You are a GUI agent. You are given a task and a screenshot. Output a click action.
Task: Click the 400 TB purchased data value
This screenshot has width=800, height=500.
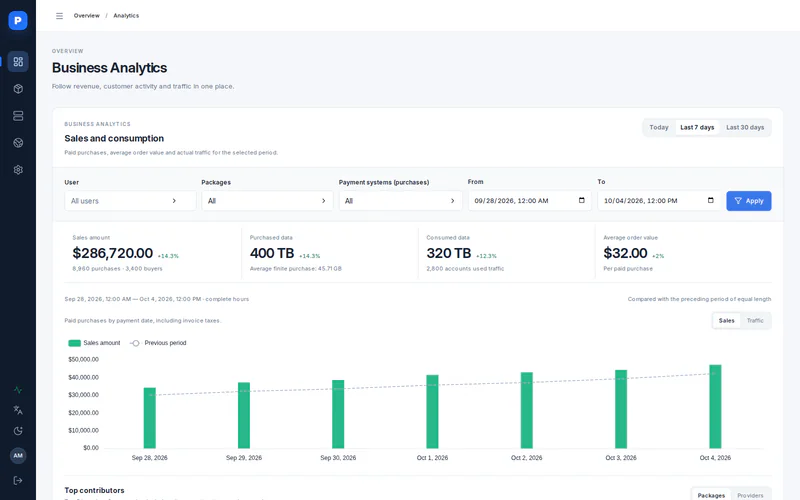pyautogui.click(x=272, y=253)
